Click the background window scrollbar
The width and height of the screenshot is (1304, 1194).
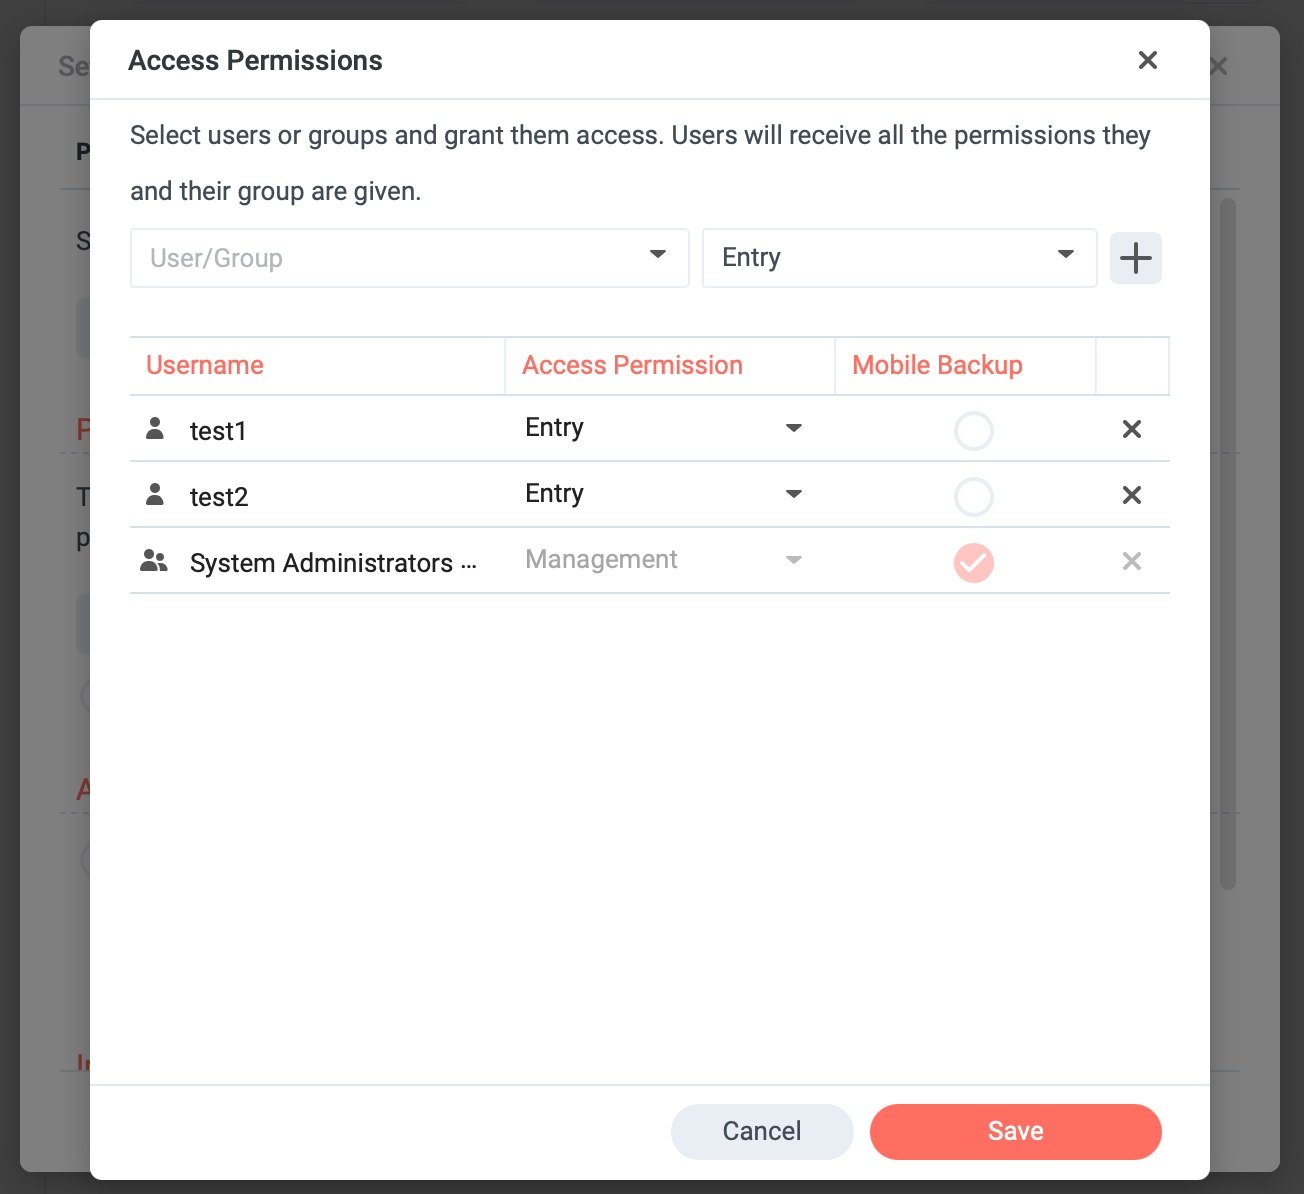coord(1228,544)
